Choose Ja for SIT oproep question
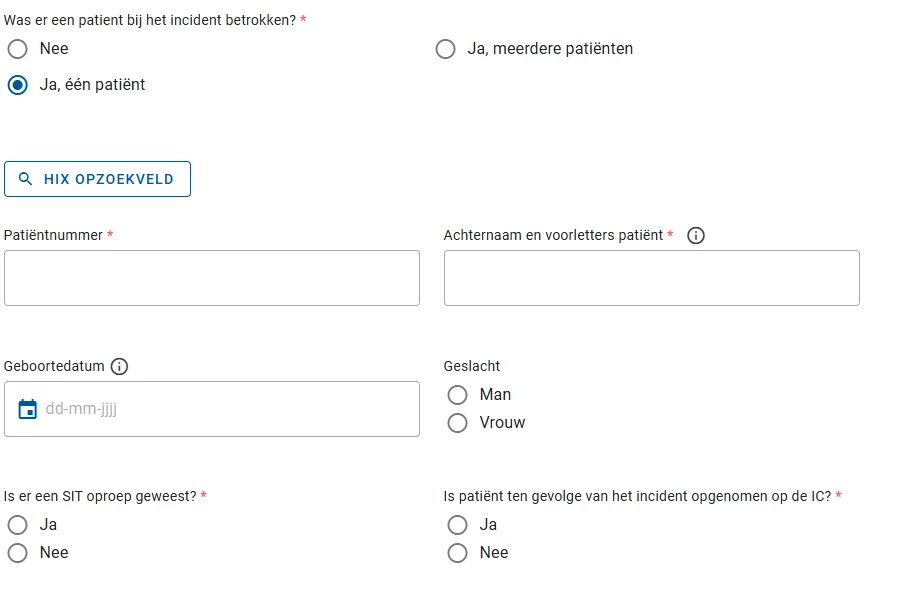897x596 pixels. [18, 525]
